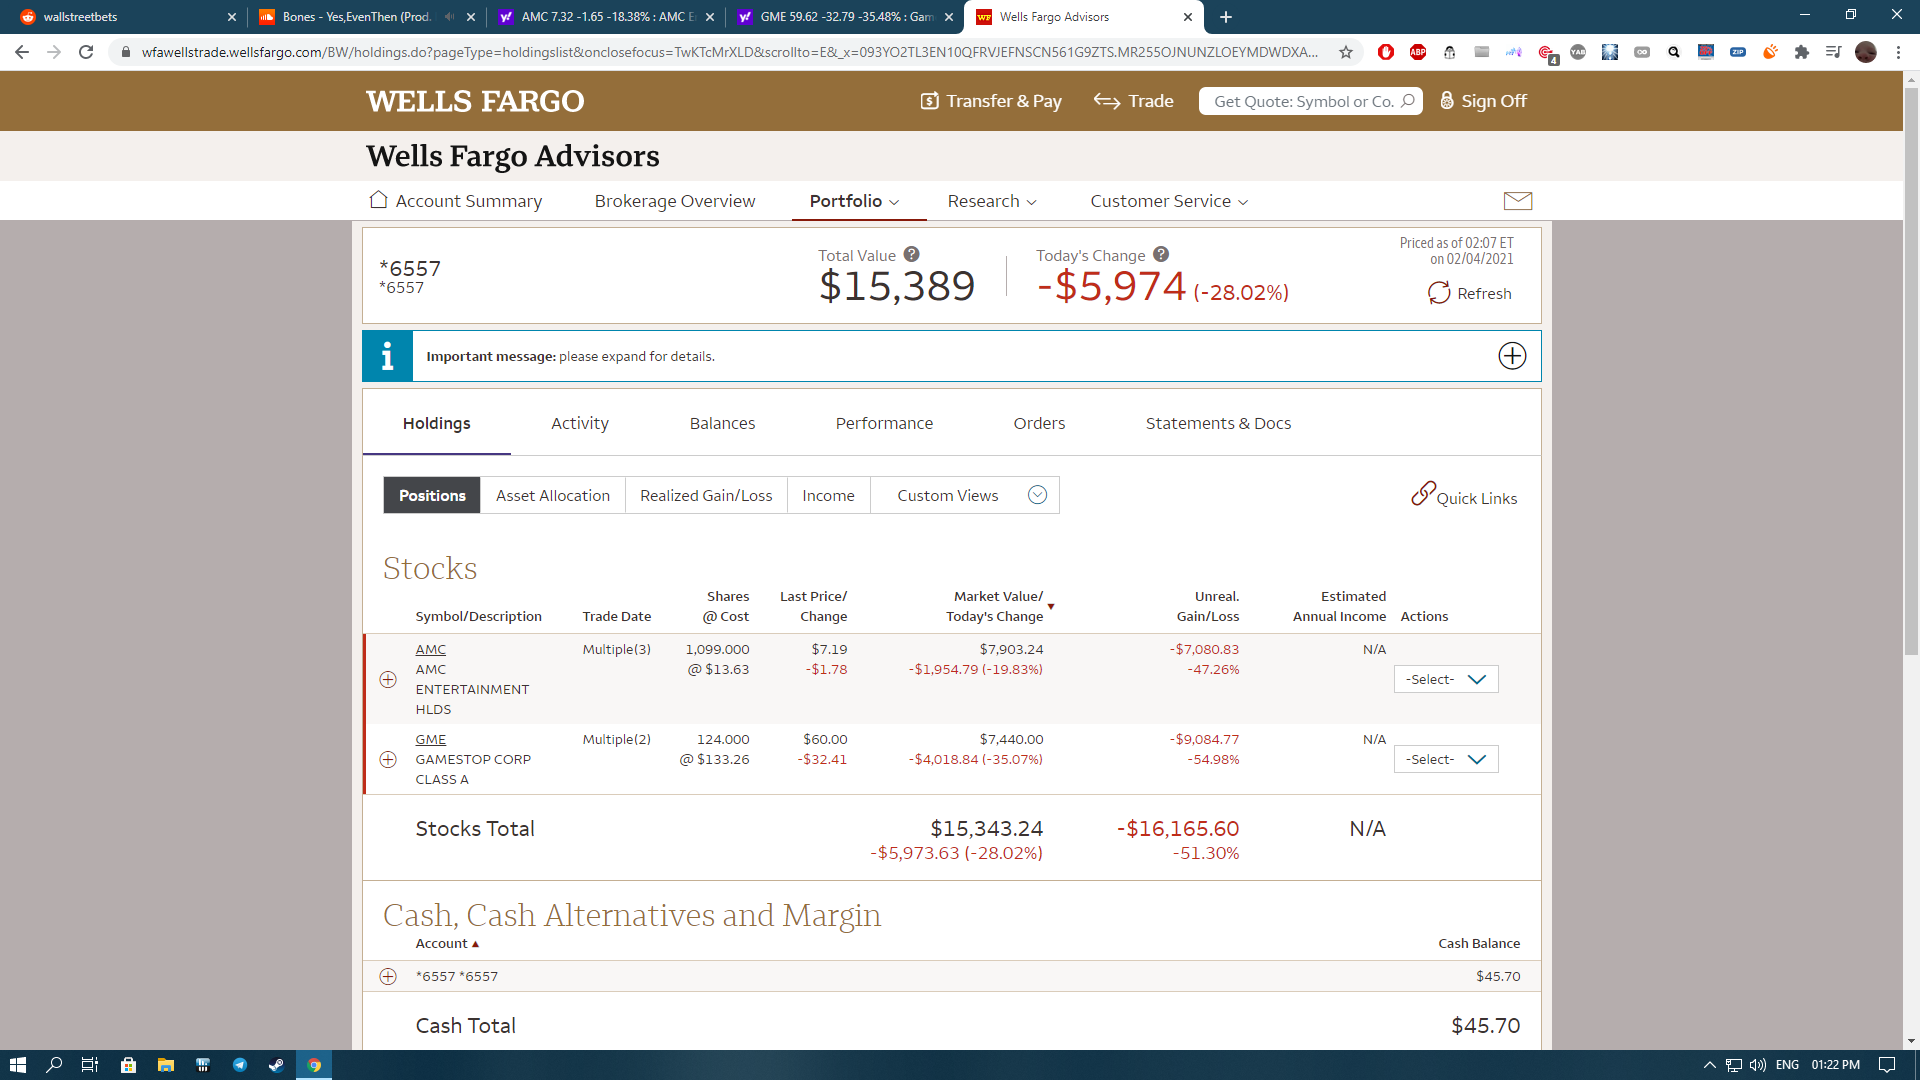
Task: Click the Quick Links chain icon
Action: click(x=1422, y=494)
